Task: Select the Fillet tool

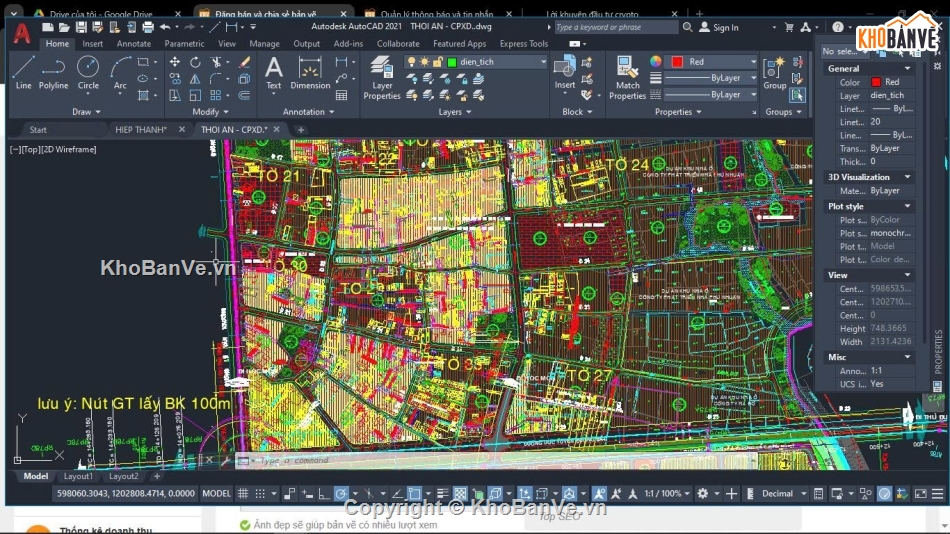Action: pos(216,78)
